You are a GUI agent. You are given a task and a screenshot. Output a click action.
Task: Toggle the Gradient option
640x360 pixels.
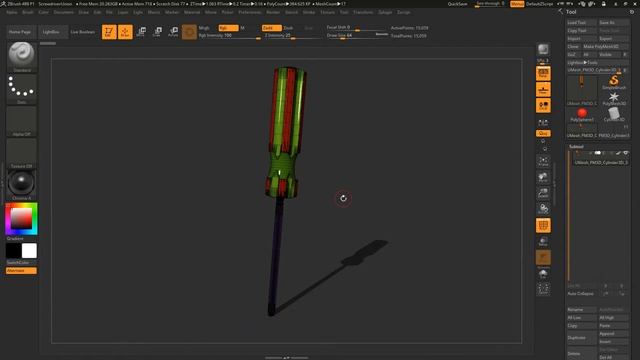coord(21,238)
